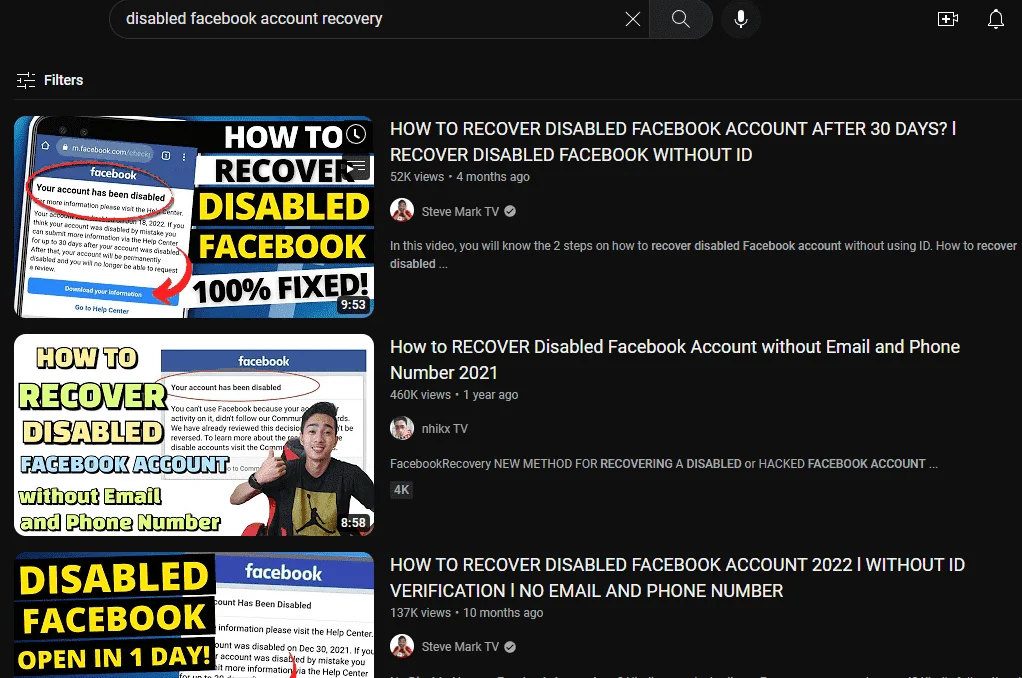Open the Filters options
Screen dimensions: 1022x678
[x=50, y=80]
